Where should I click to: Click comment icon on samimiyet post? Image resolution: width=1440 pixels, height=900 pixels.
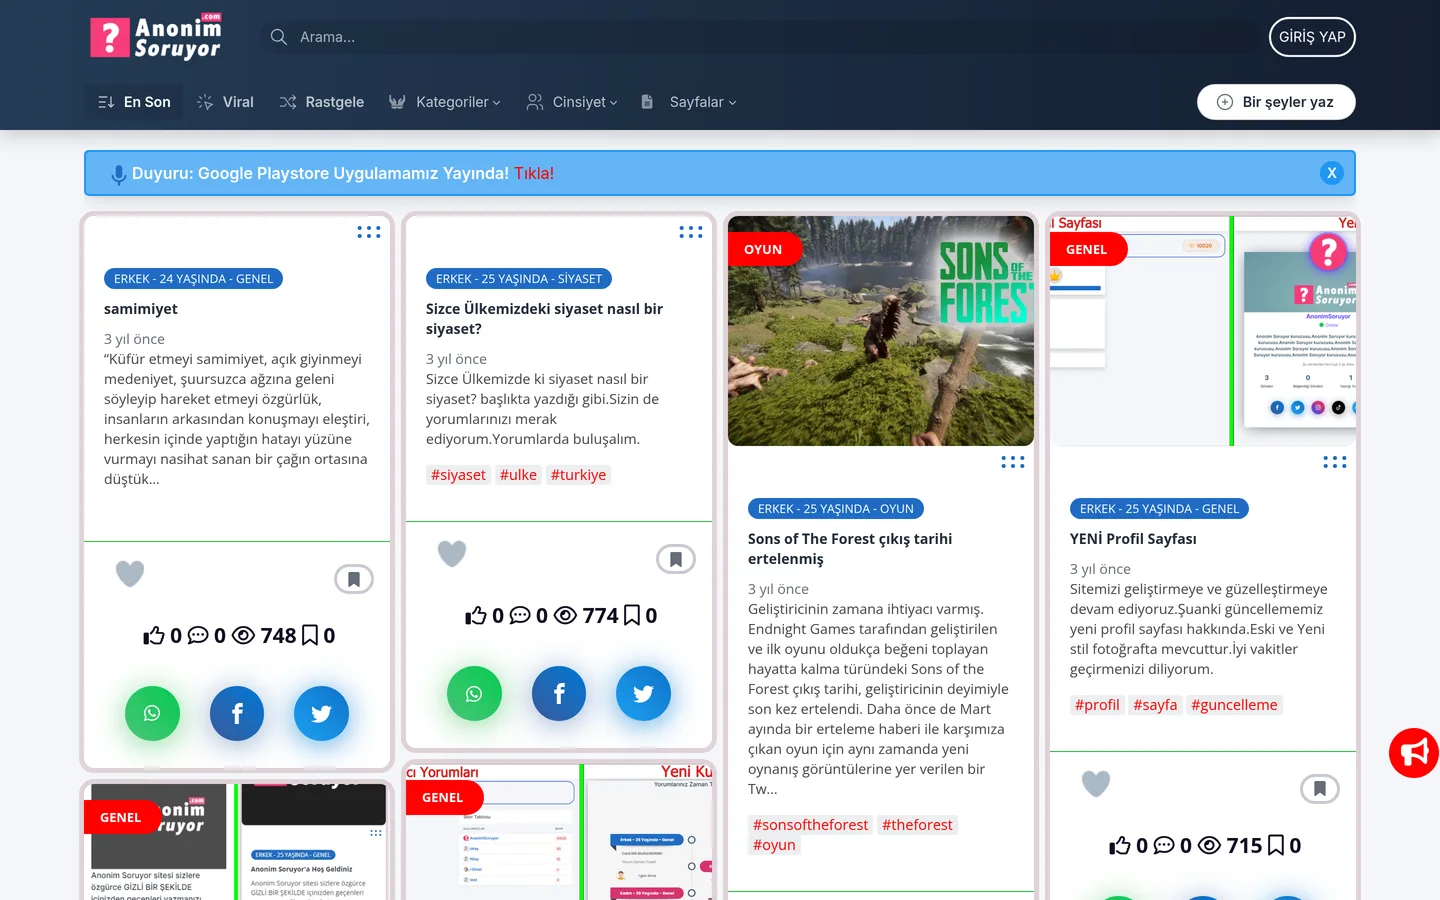[198, 635]
